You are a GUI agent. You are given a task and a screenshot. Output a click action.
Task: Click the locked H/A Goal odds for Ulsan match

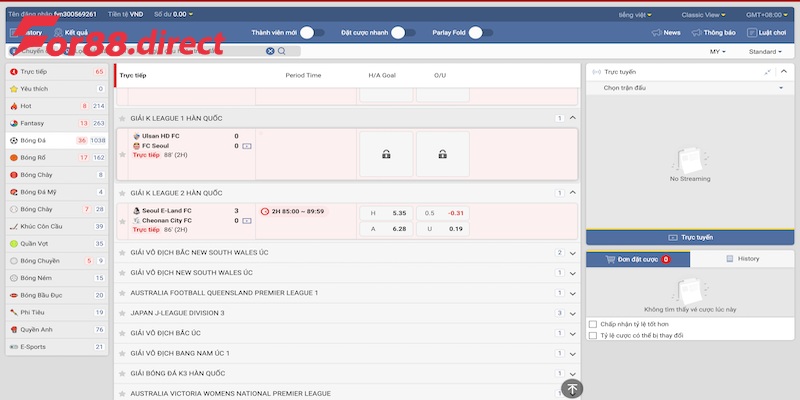coord(385,154)
